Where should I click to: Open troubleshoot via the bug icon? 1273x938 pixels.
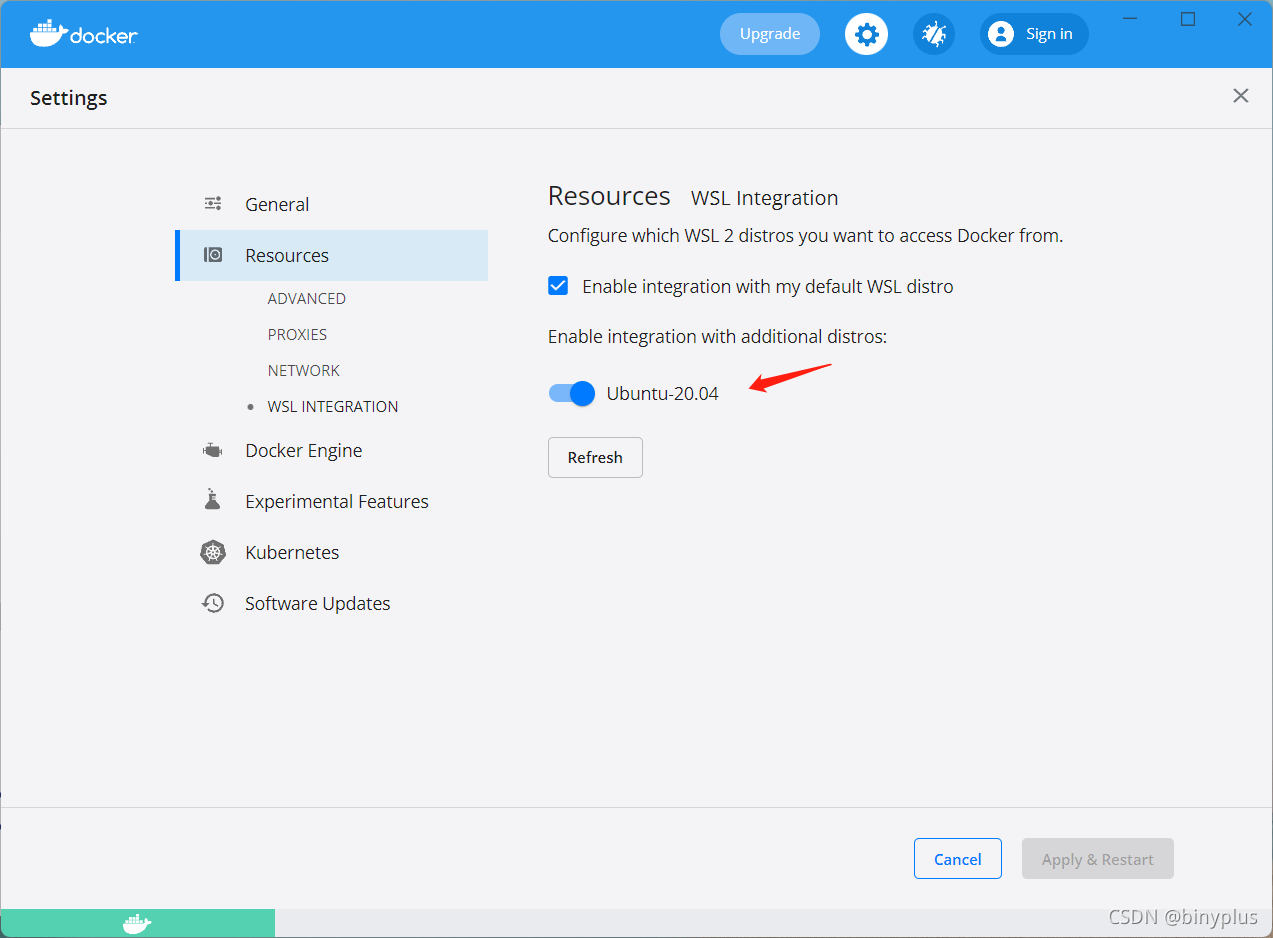pyautogui.click(x=933, y=34)
